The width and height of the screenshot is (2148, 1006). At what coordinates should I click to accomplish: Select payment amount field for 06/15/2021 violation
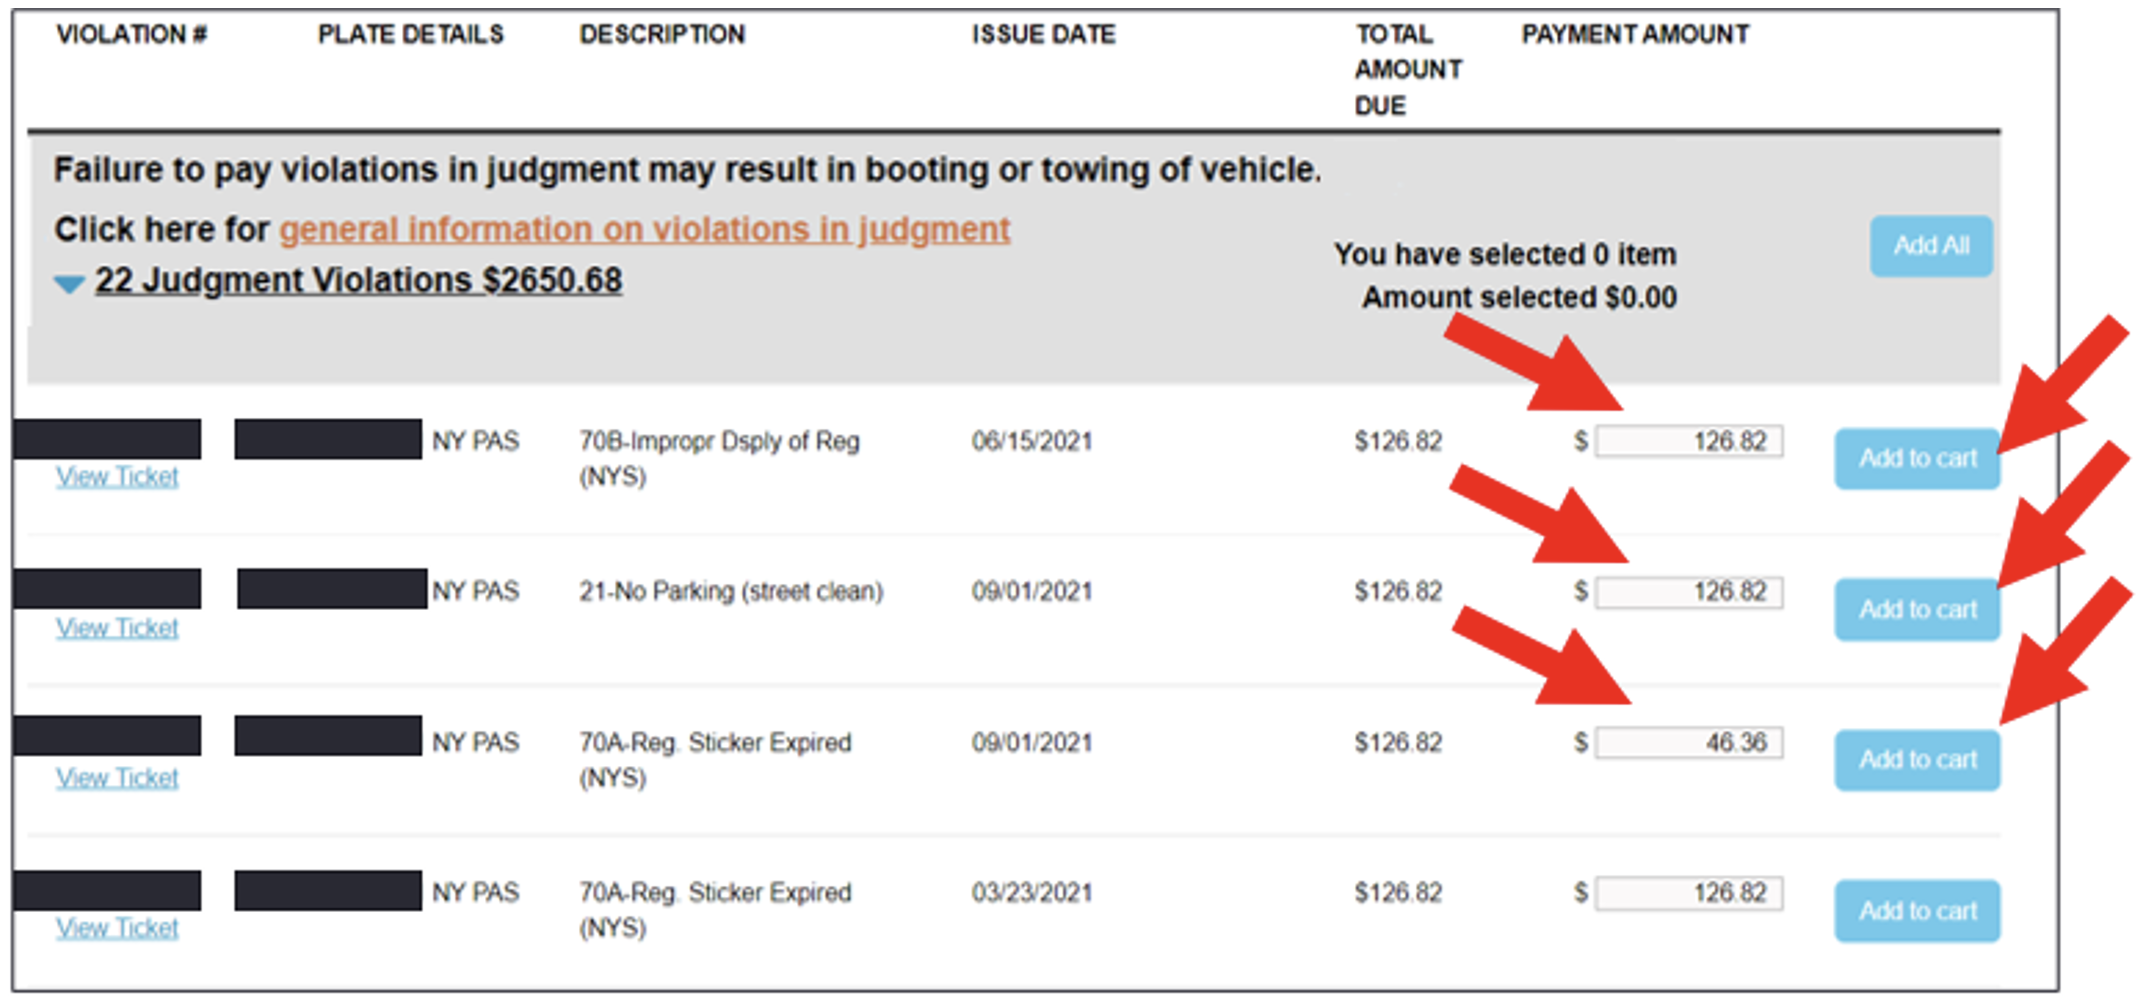click(x=1689, y=441)
